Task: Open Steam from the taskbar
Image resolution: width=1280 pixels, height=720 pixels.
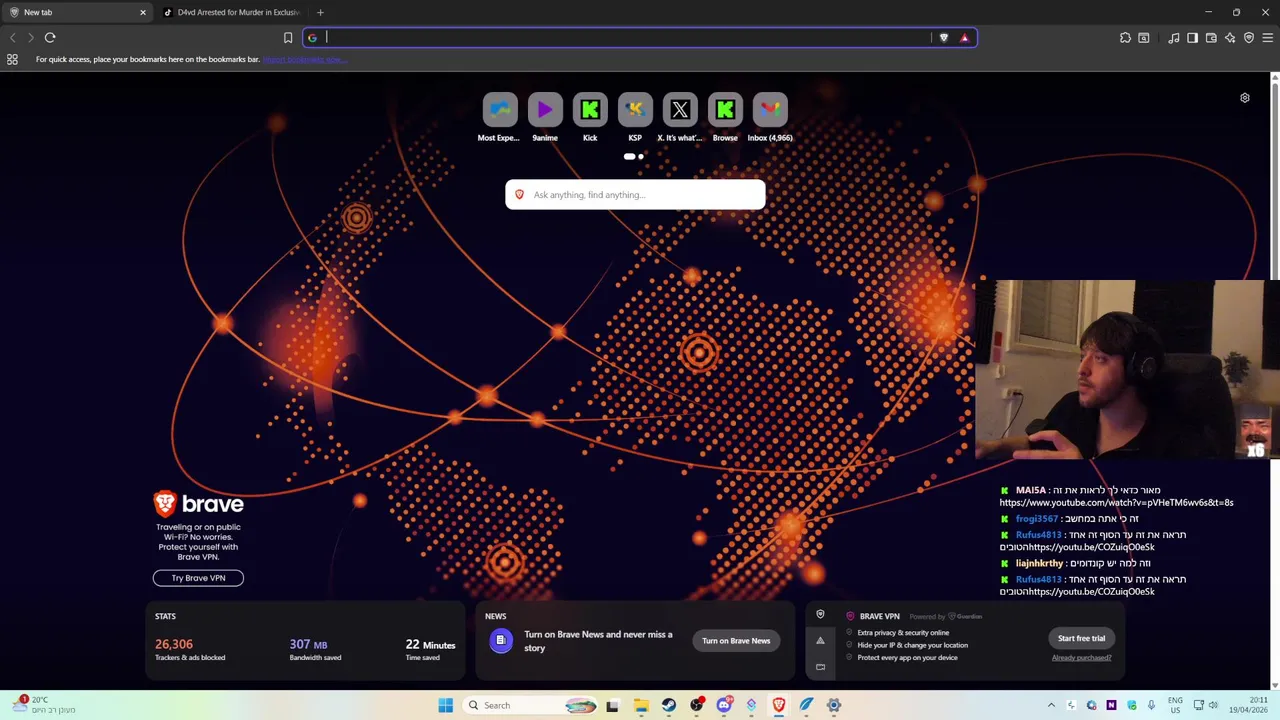Action: click(669, 705)
